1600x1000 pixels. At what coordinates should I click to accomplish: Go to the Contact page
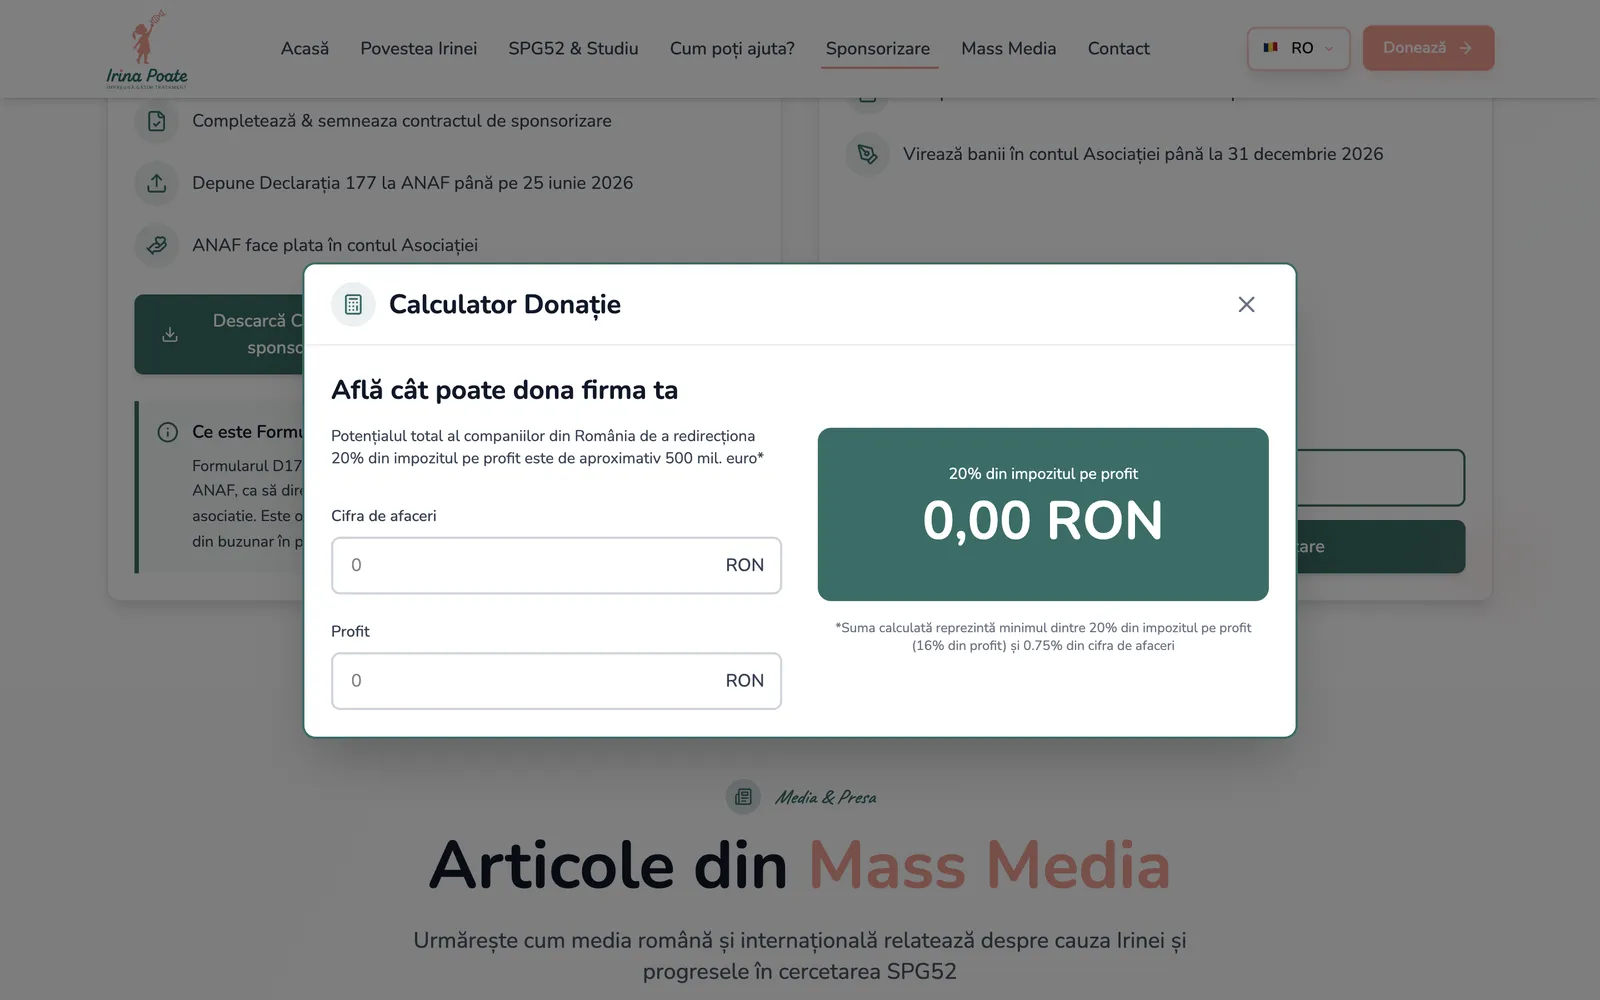click(1118, 48)
